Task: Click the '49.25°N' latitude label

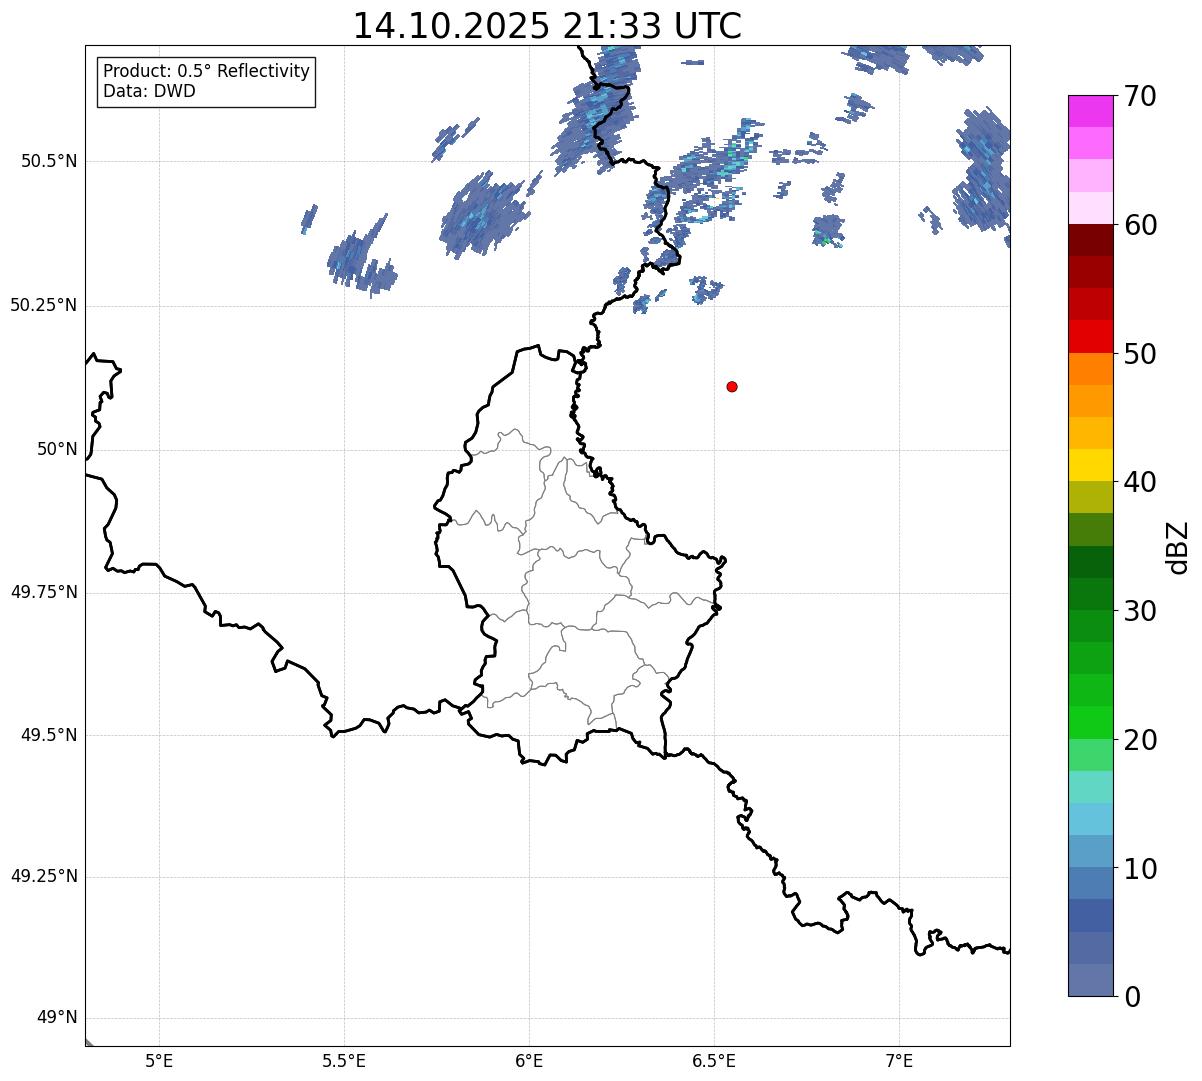Action: [44, 878]
